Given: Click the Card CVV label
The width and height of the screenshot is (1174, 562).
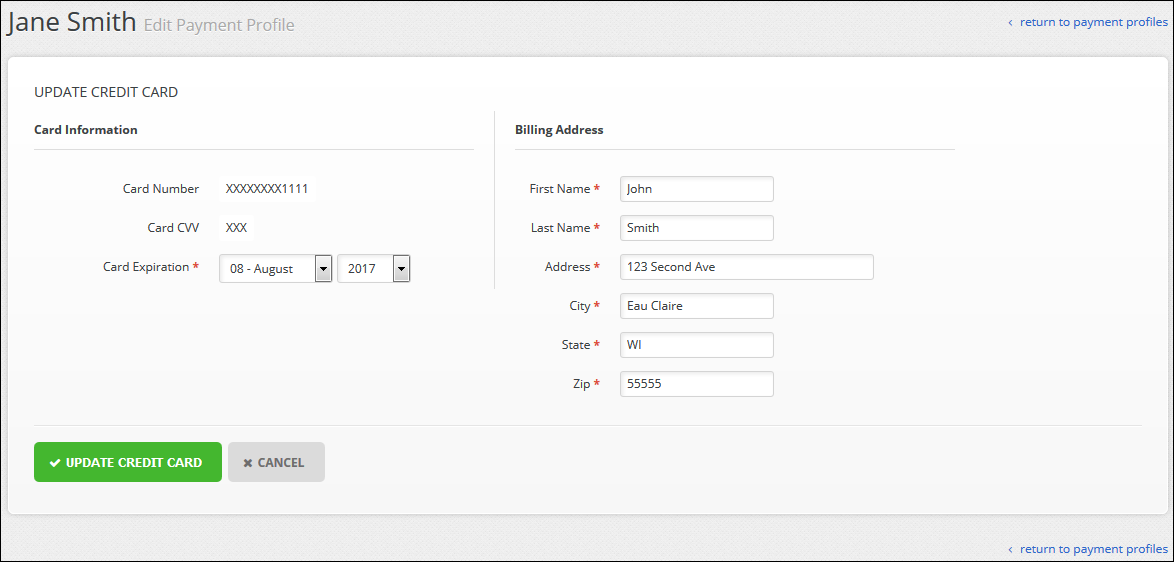Looking at the screenshot, I should click(173, 227).
